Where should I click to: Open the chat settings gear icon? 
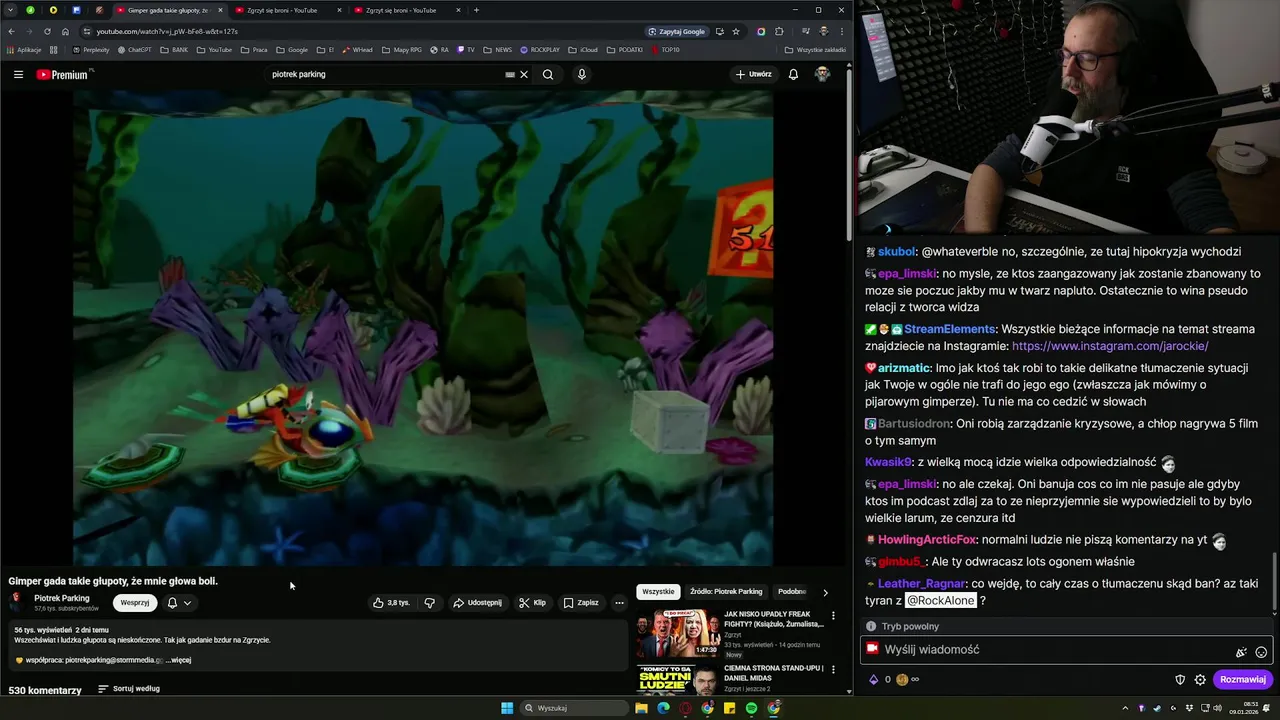pos(1200,679)
